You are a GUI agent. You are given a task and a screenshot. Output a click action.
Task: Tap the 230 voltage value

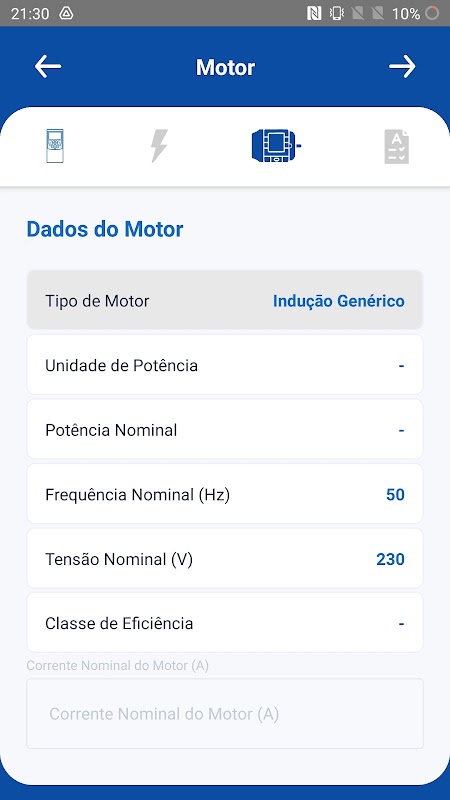(391, 559)
